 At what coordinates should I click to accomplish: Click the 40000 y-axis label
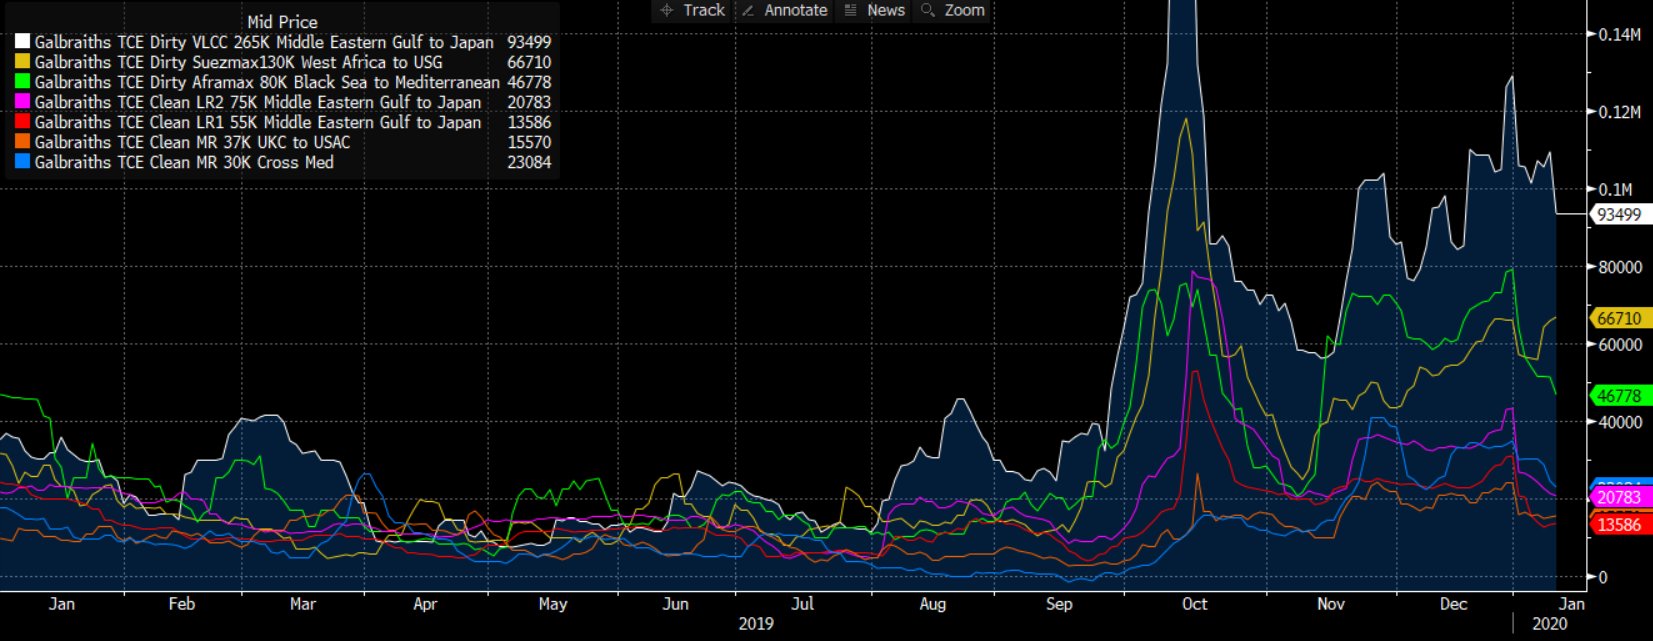coord(1620,422)
